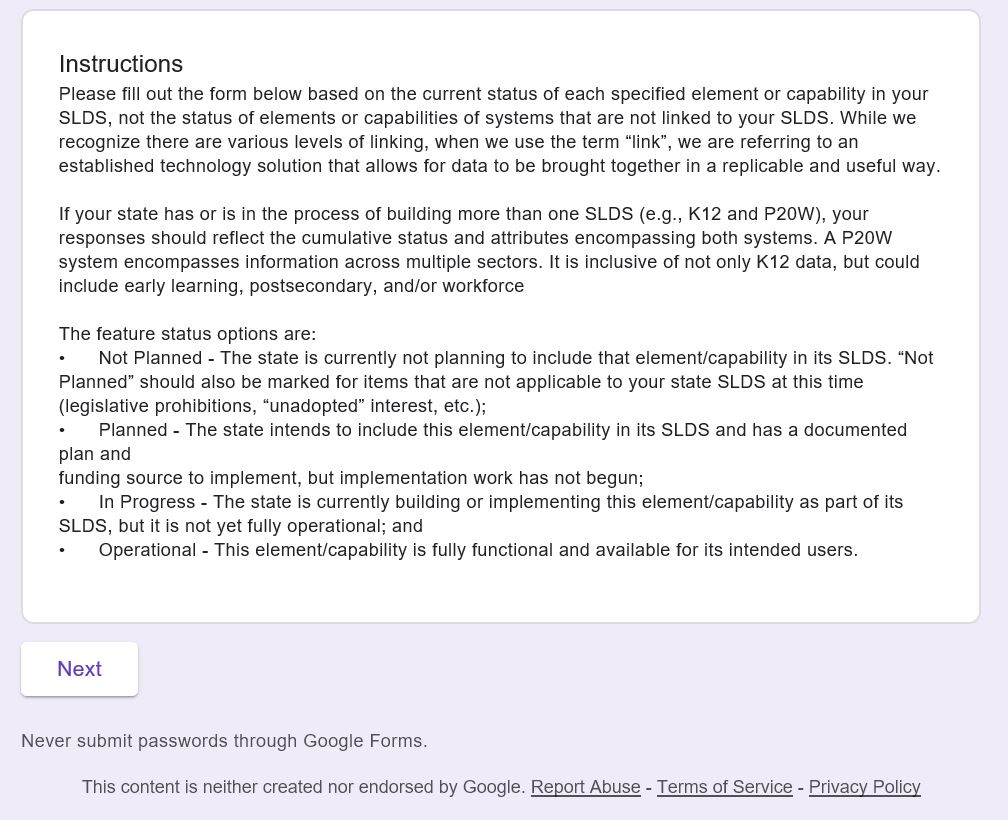
Task: Click the "Never submit passwords" warning text
Action: point(224,741)
